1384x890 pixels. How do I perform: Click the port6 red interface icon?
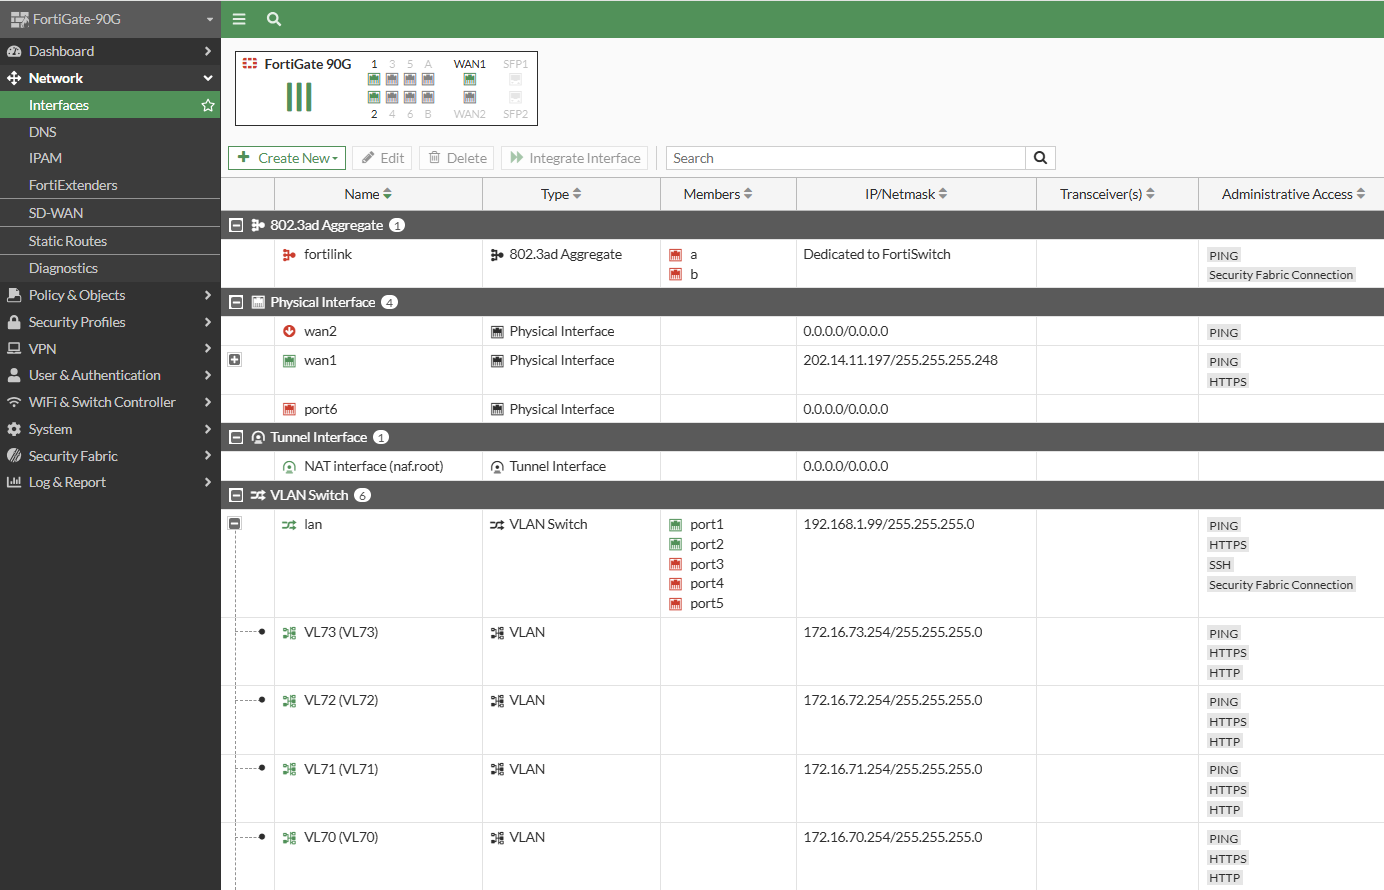point(289,410)
